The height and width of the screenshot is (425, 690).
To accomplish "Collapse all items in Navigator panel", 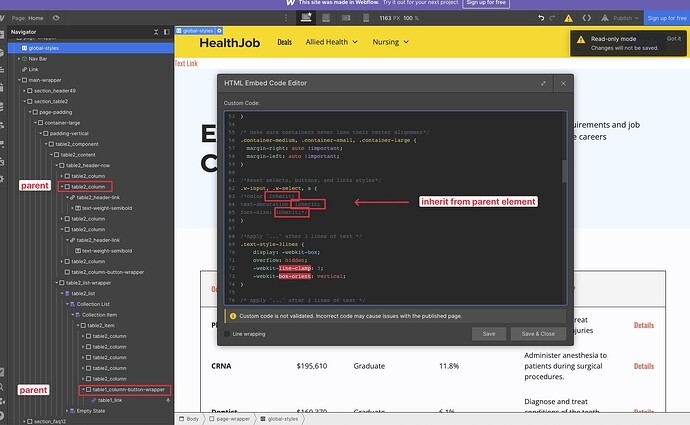I will pyautogui.click(x=156, y=32).
